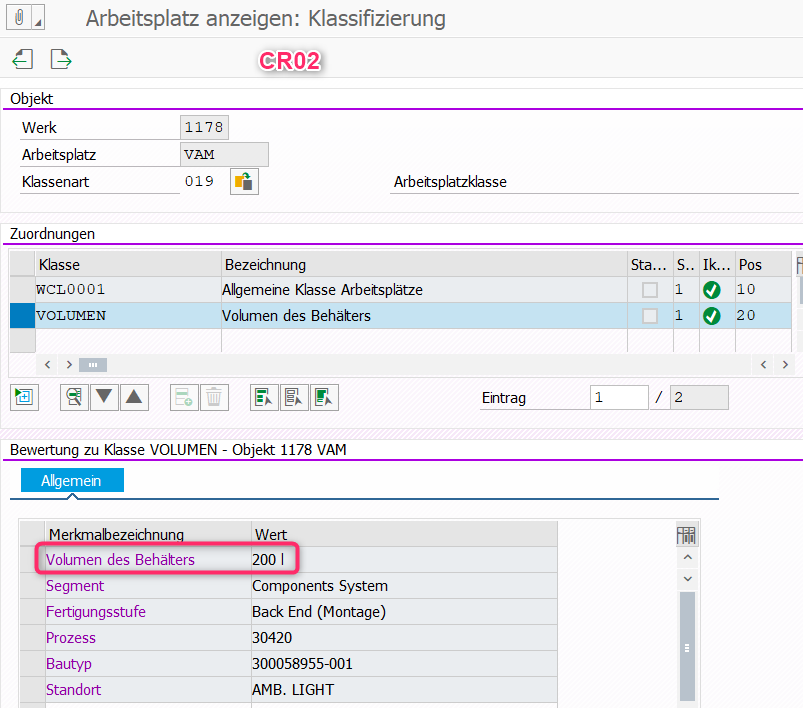The image size is (803, 708).
Task: Toggle the status checkbox for class WCL0001
Action: (650, 290)
